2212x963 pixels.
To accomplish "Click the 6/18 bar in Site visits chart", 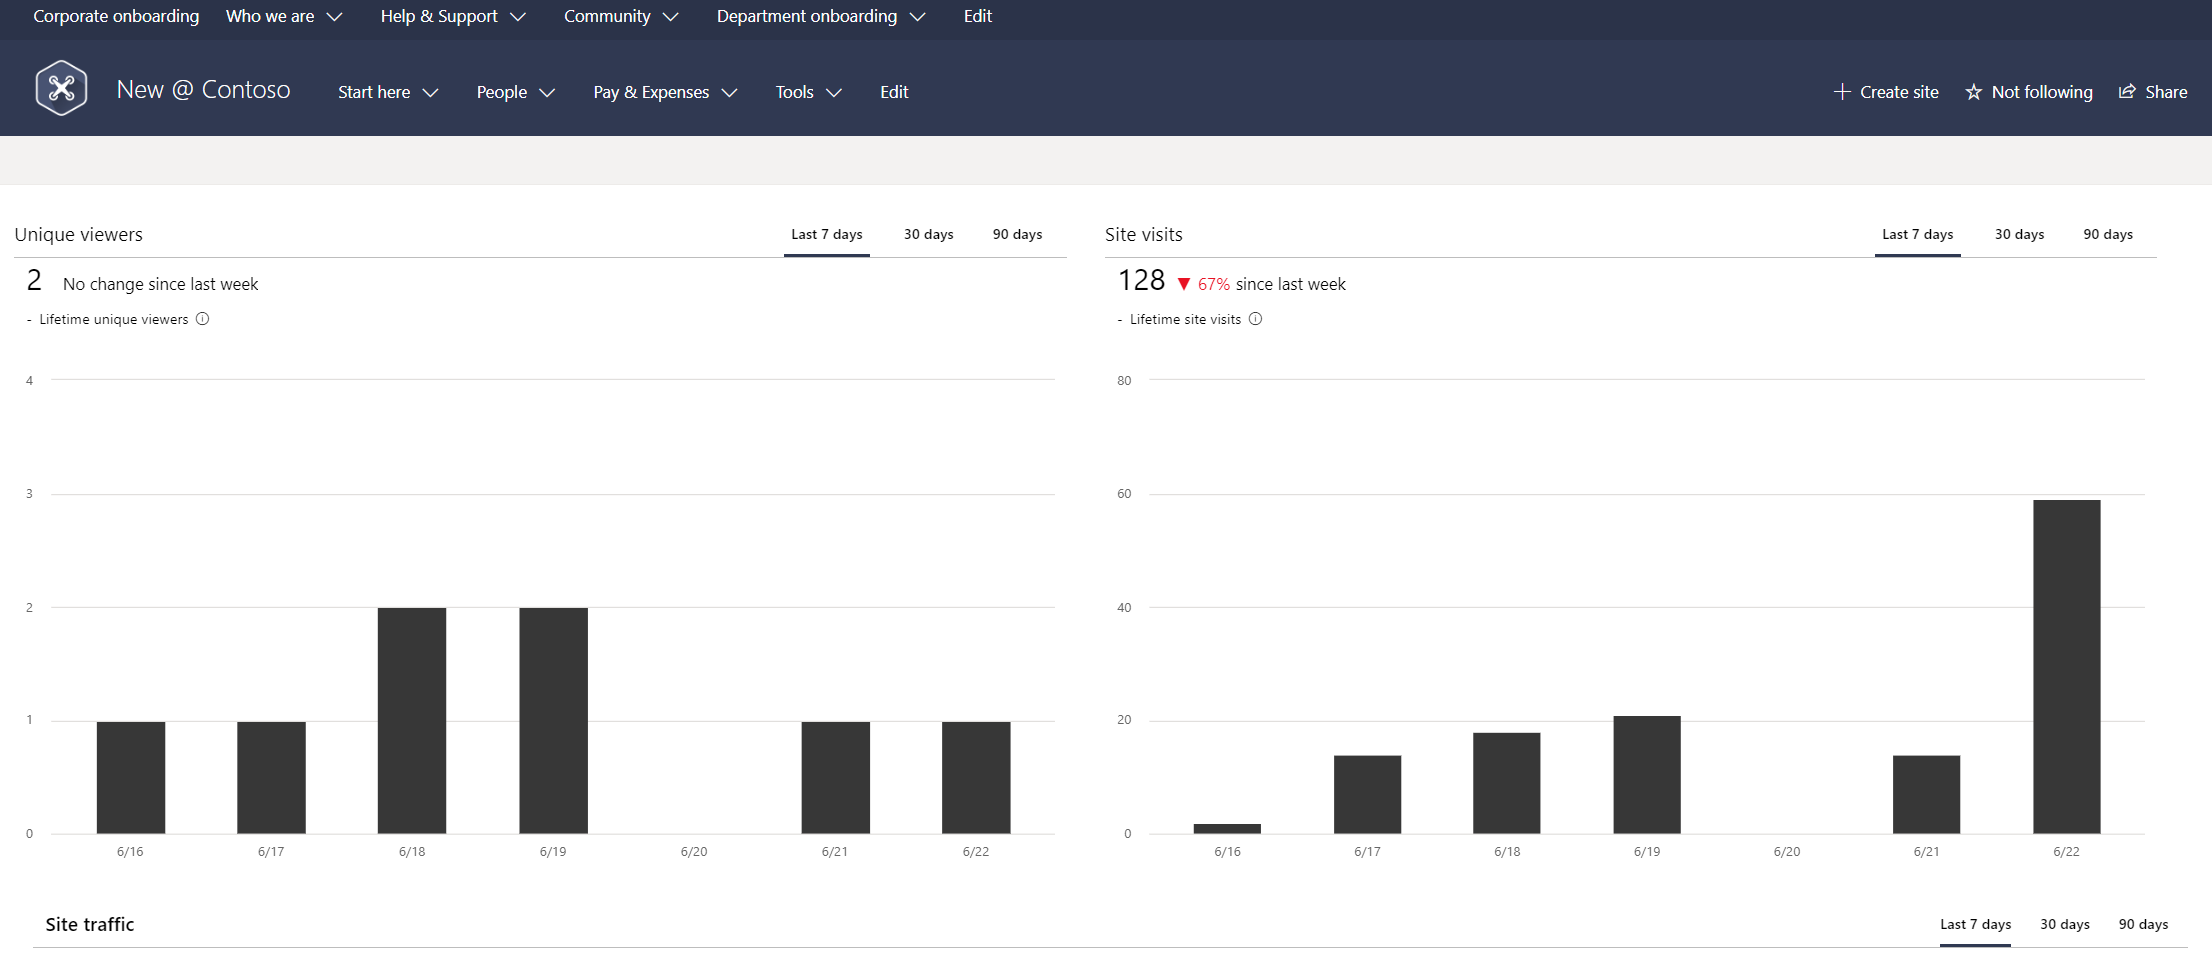I will (x=1507, y=783).
